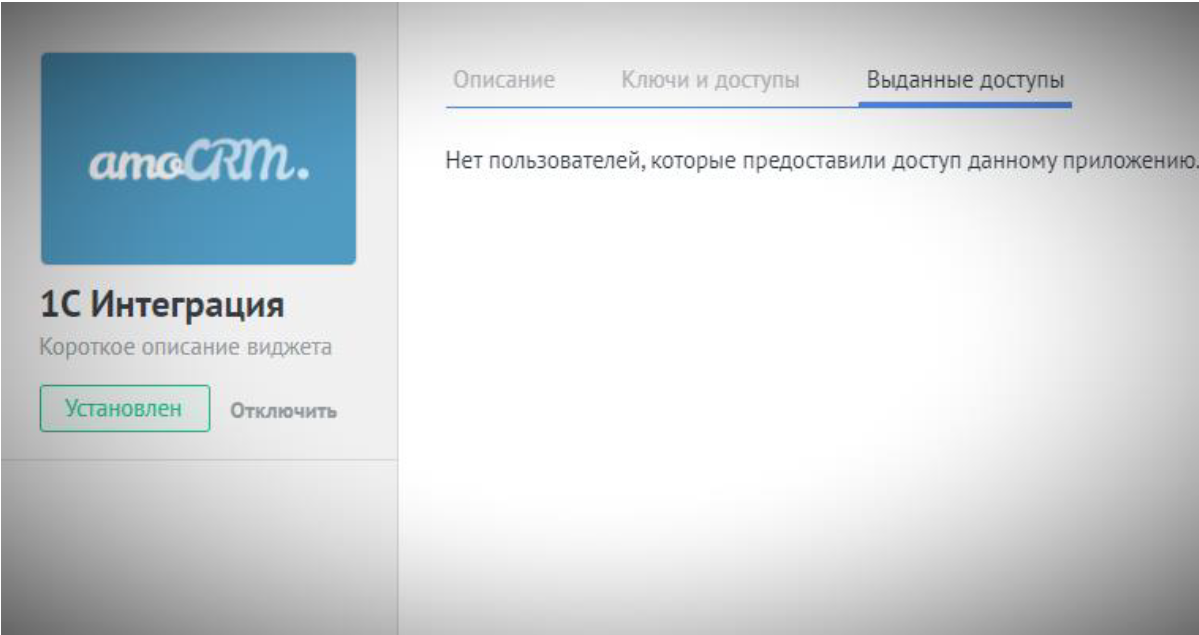Select the Выданные доступы tab

coord(965,80)
